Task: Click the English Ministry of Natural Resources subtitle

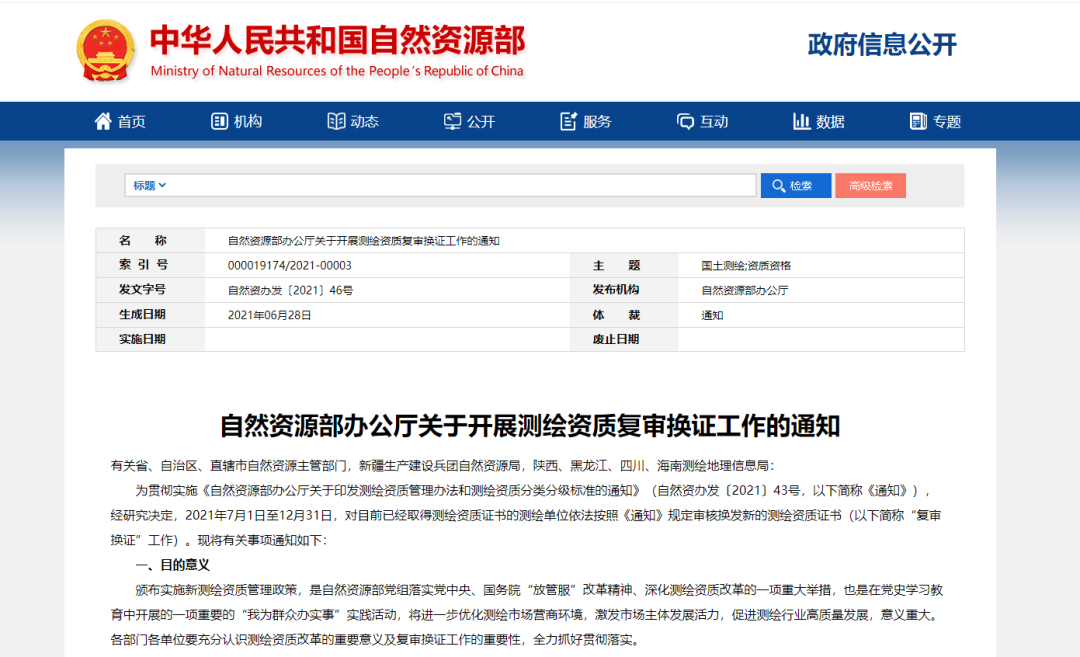Action: 337,71
